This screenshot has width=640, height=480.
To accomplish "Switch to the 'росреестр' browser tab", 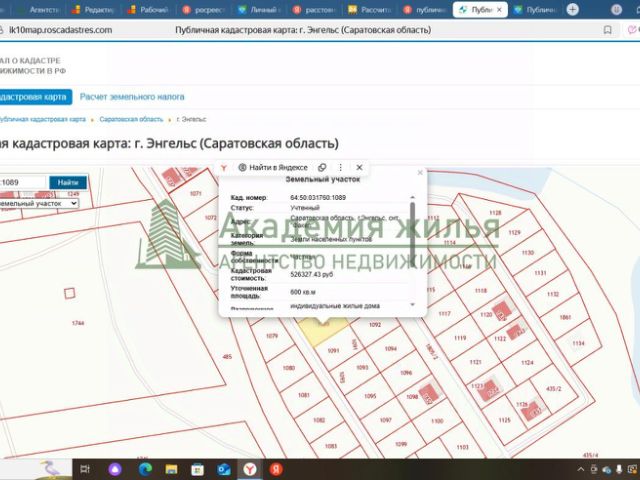I will pyautogui.click(x=203, y=9).
